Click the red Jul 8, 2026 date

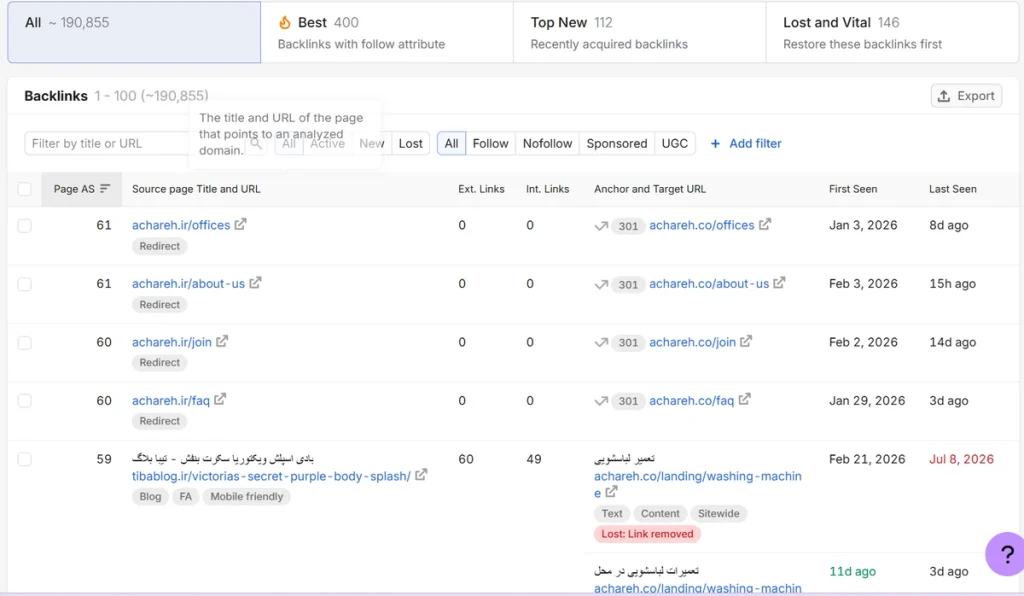point(961,459)
